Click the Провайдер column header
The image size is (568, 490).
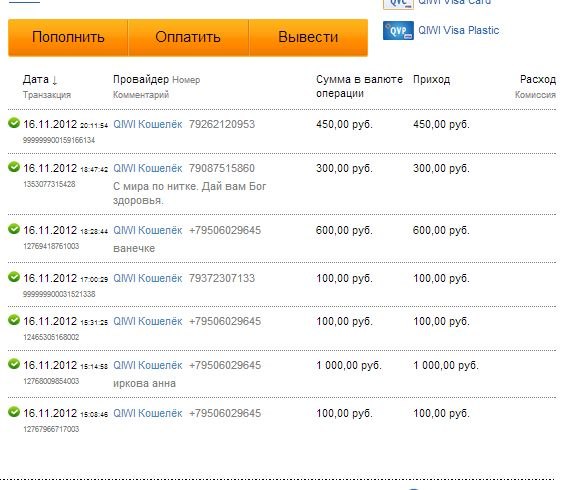(141, 79)
